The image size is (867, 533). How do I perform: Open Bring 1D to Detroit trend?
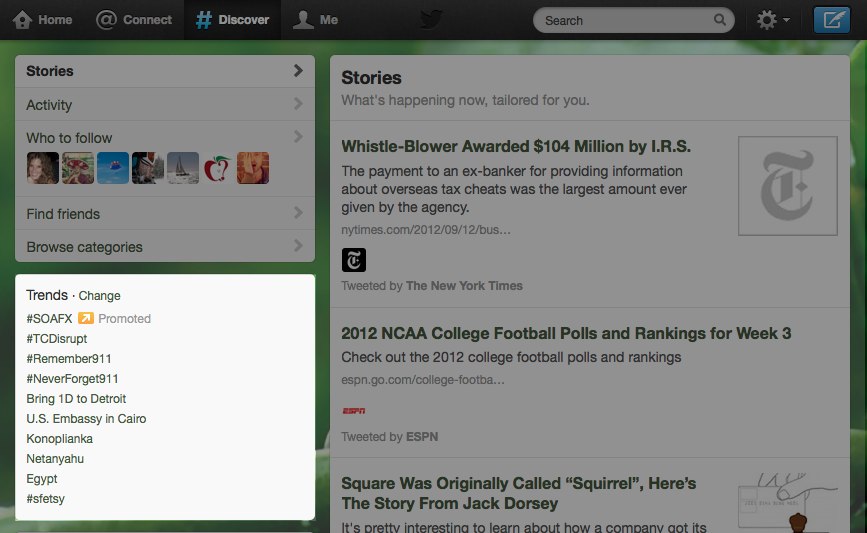[x=76, y=399]
